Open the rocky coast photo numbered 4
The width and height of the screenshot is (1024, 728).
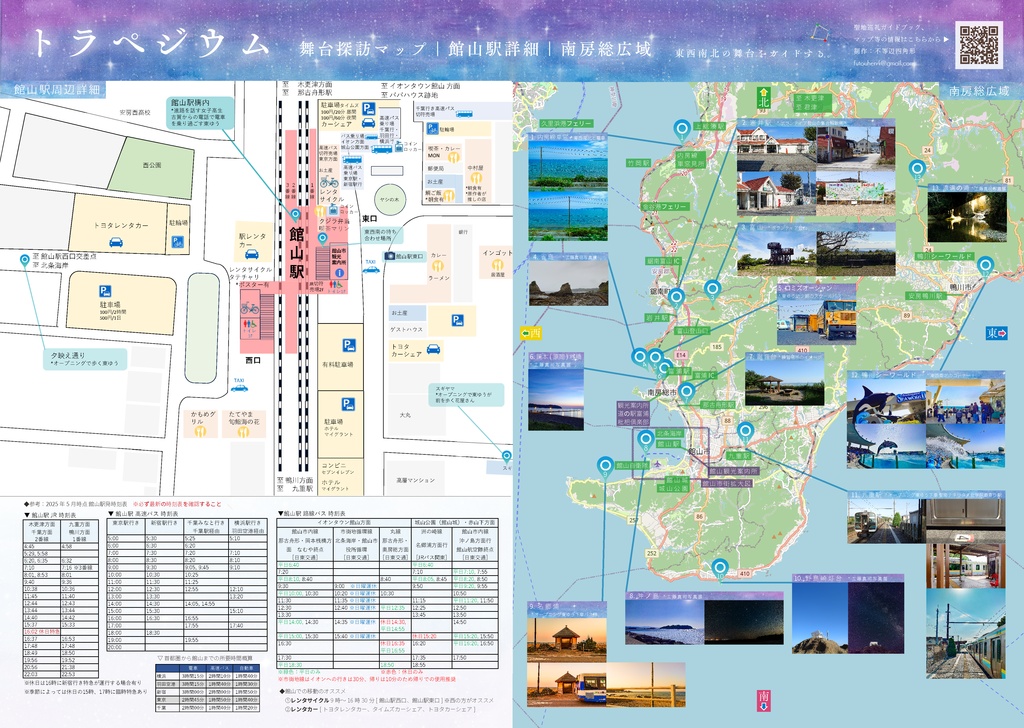568,283
